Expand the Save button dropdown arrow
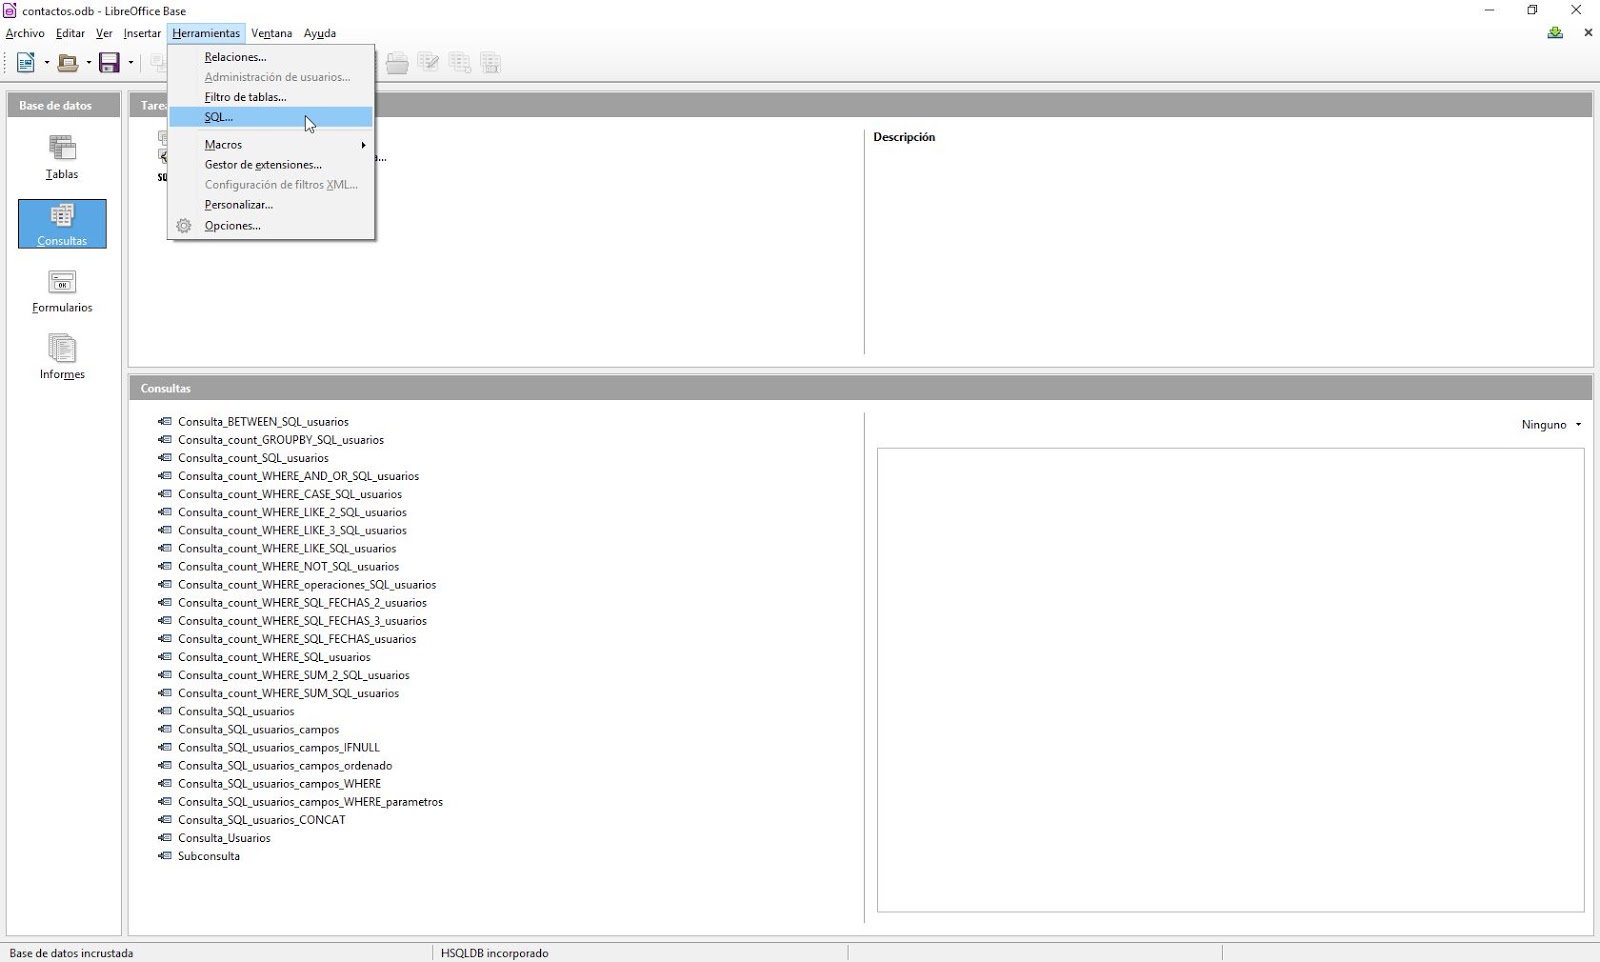This screenshot has width=1600, height=962. (x=129, y=62)
